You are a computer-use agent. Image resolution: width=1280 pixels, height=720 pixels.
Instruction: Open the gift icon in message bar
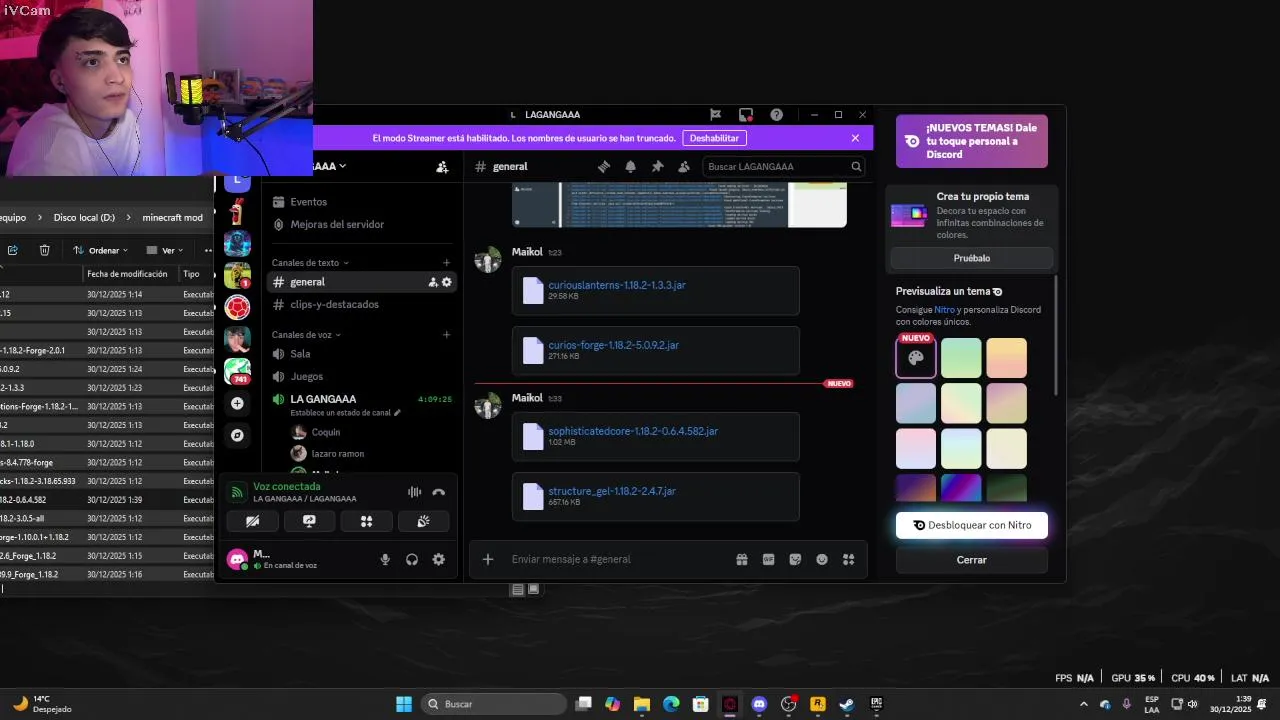point(742,559)
